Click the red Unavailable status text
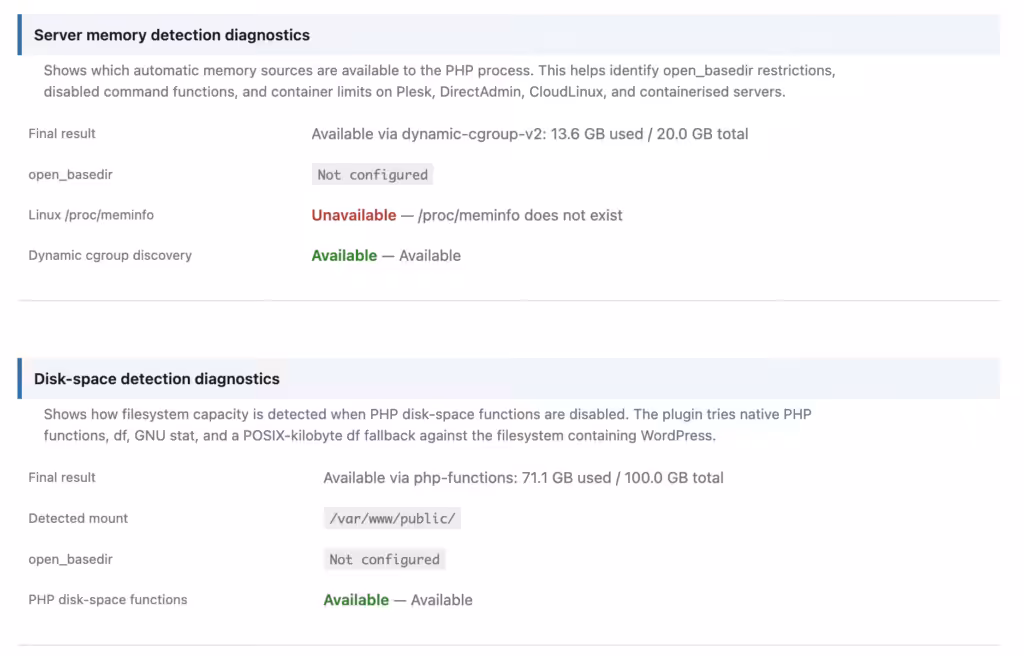Image resolution: width=1024 pixels, height=656 pixels. click(x=353, y=215)
